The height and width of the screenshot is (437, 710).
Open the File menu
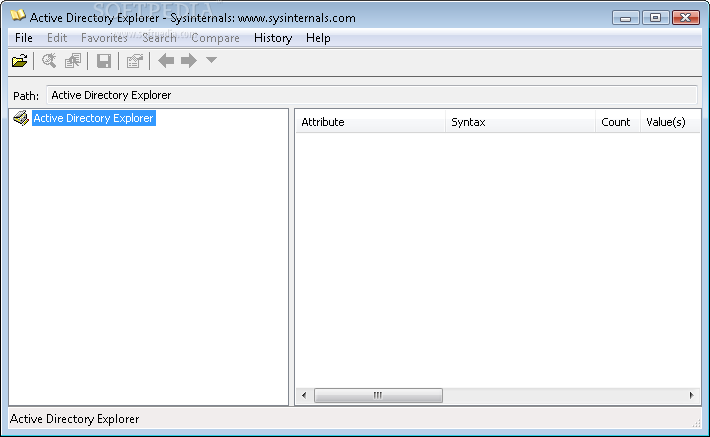[24, 38]
